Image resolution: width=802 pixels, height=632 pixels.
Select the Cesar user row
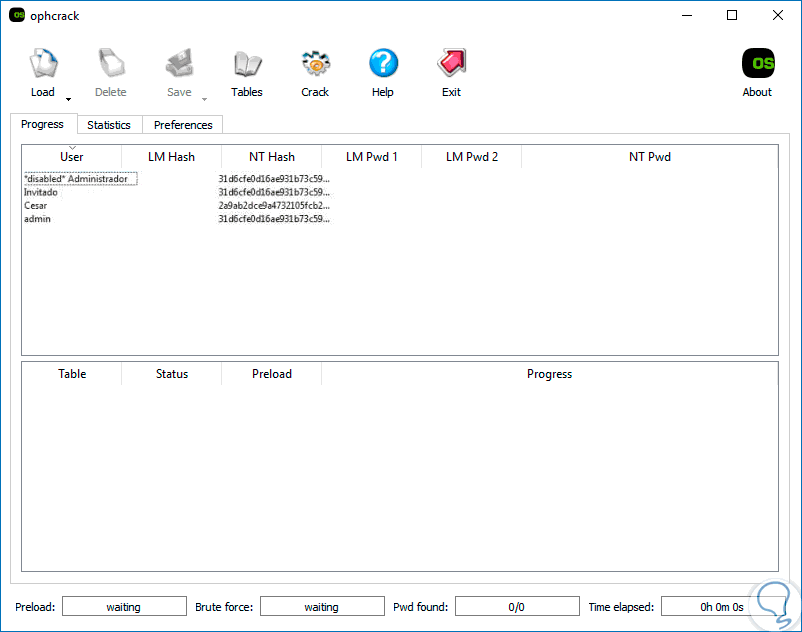(35, 206)
